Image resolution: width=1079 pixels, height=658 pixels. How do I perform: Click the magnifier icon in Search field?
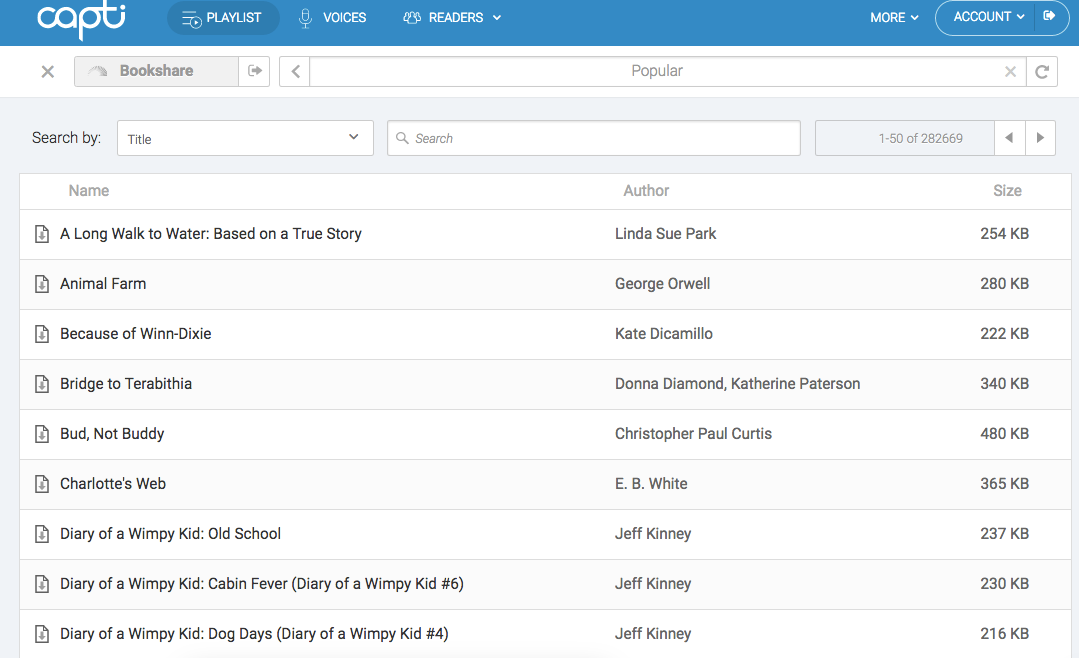tap(403, 138)
